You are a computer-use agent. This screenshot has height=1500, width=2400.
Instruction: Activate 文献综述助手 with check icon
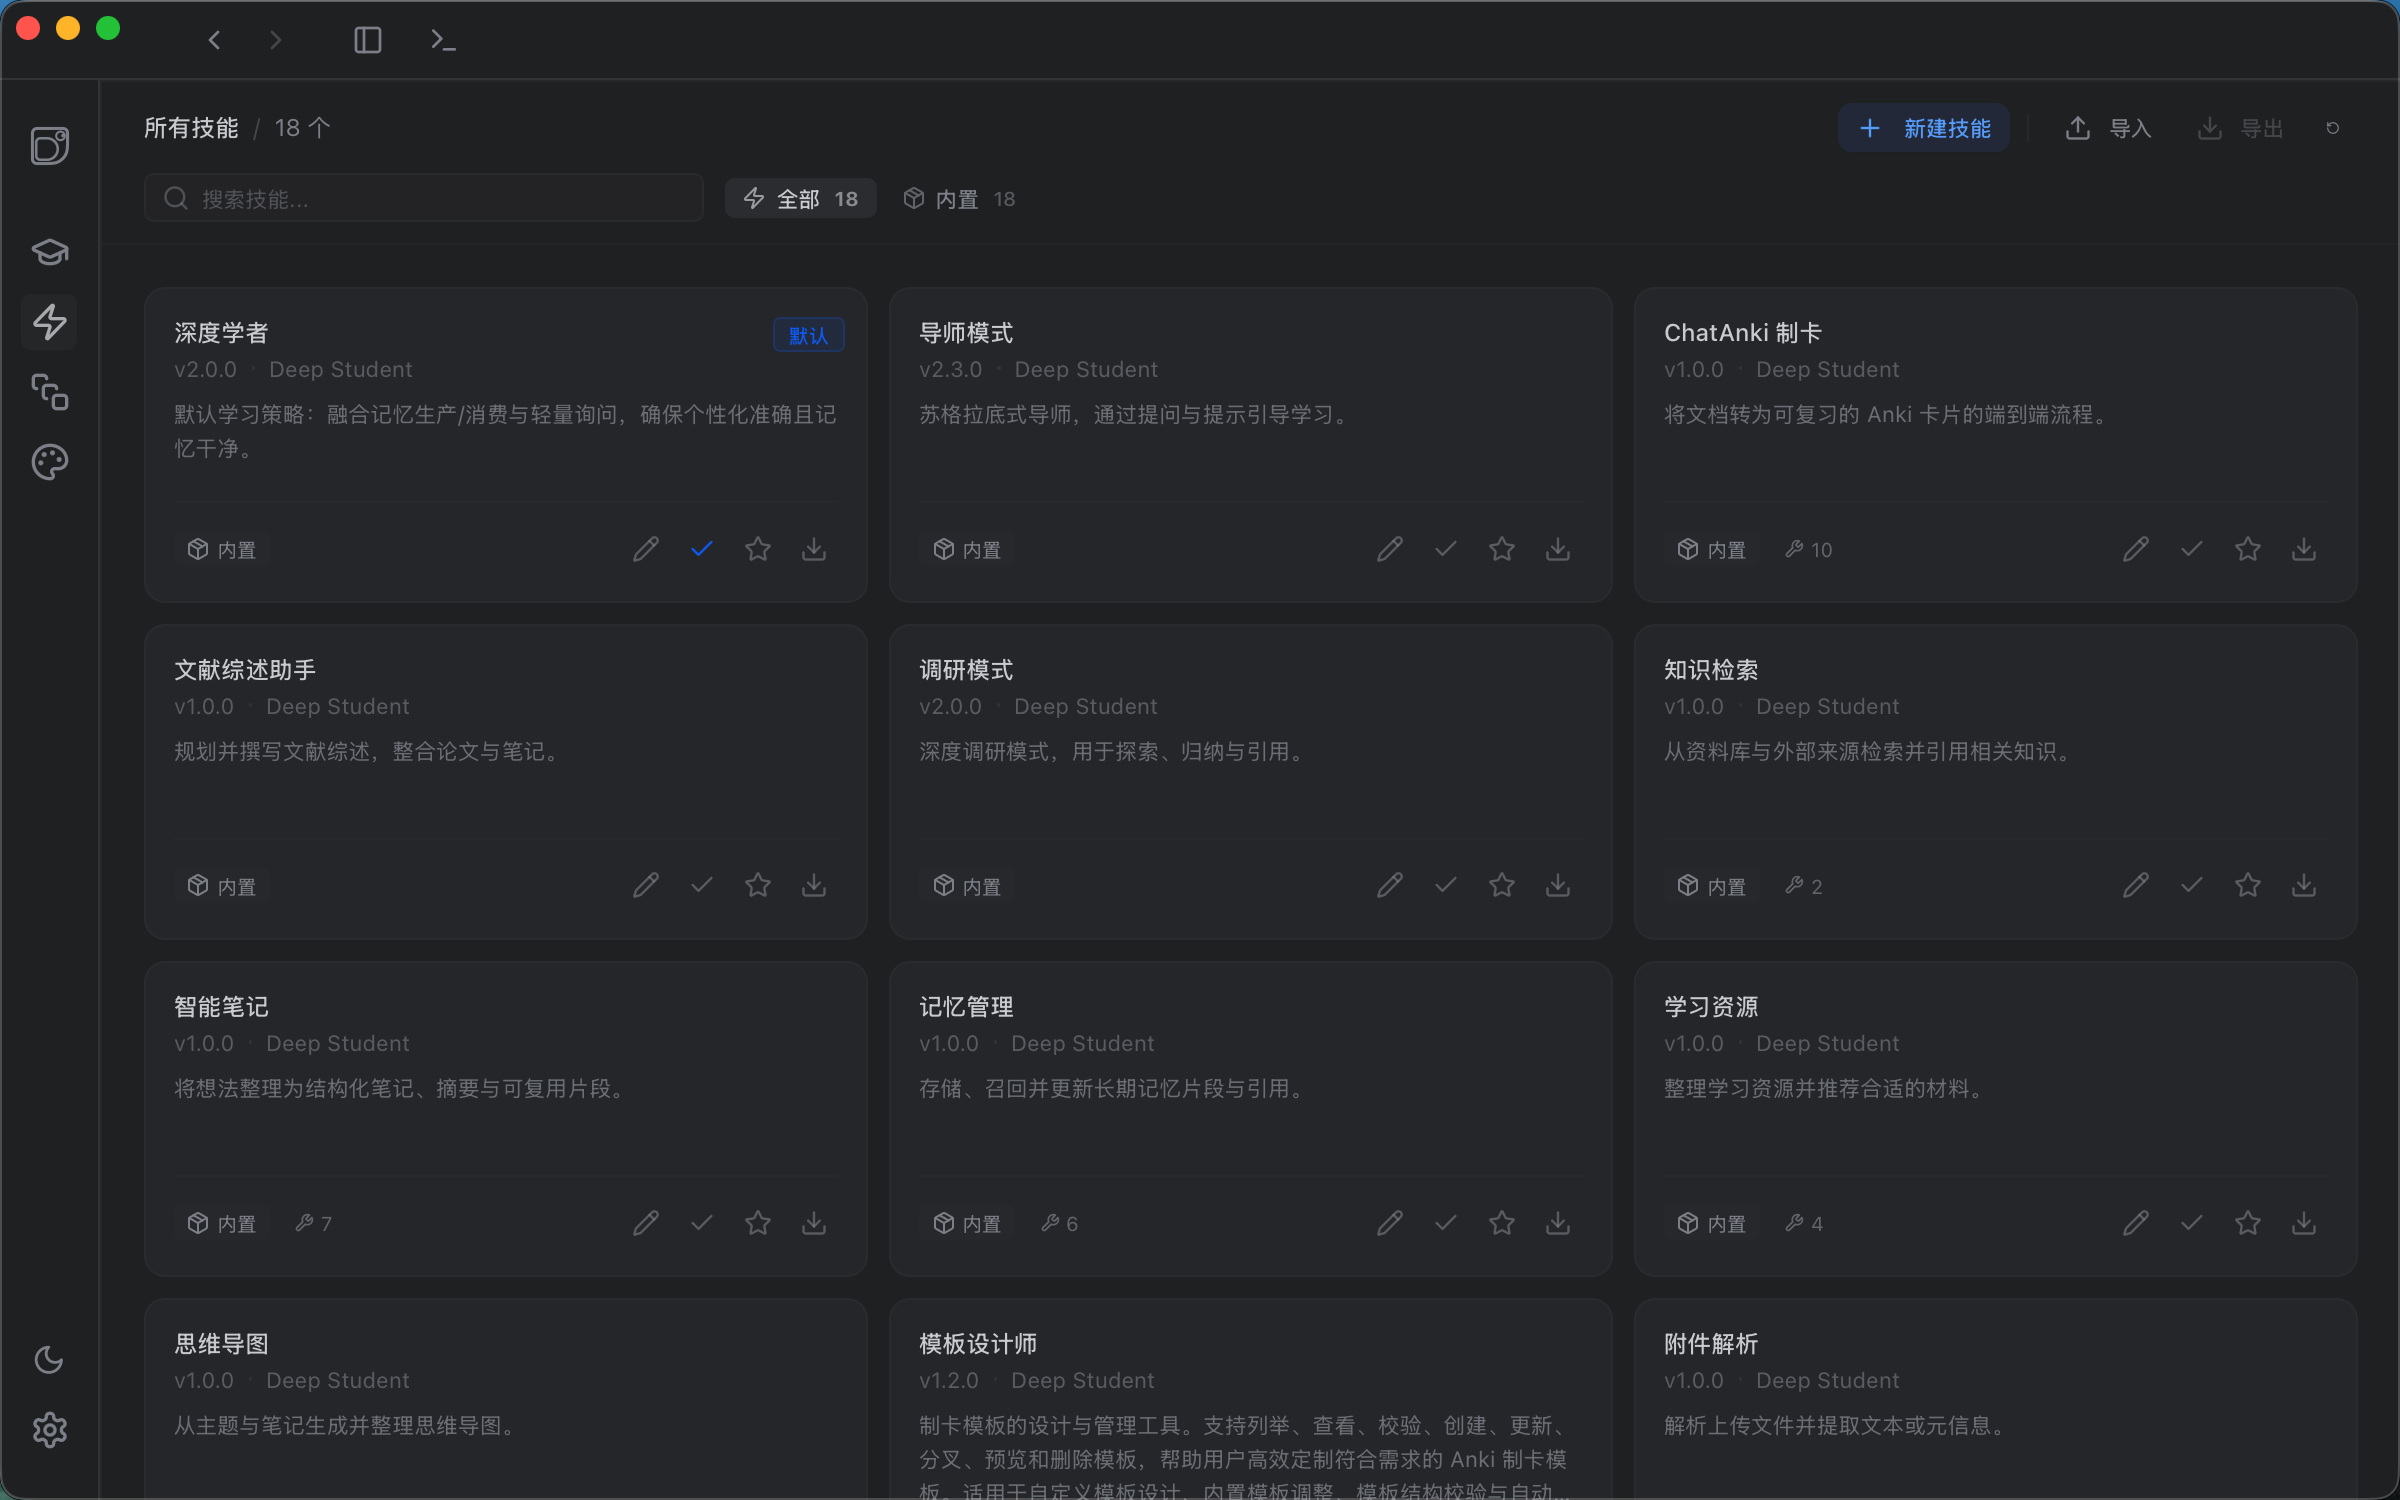coord(702,885)
